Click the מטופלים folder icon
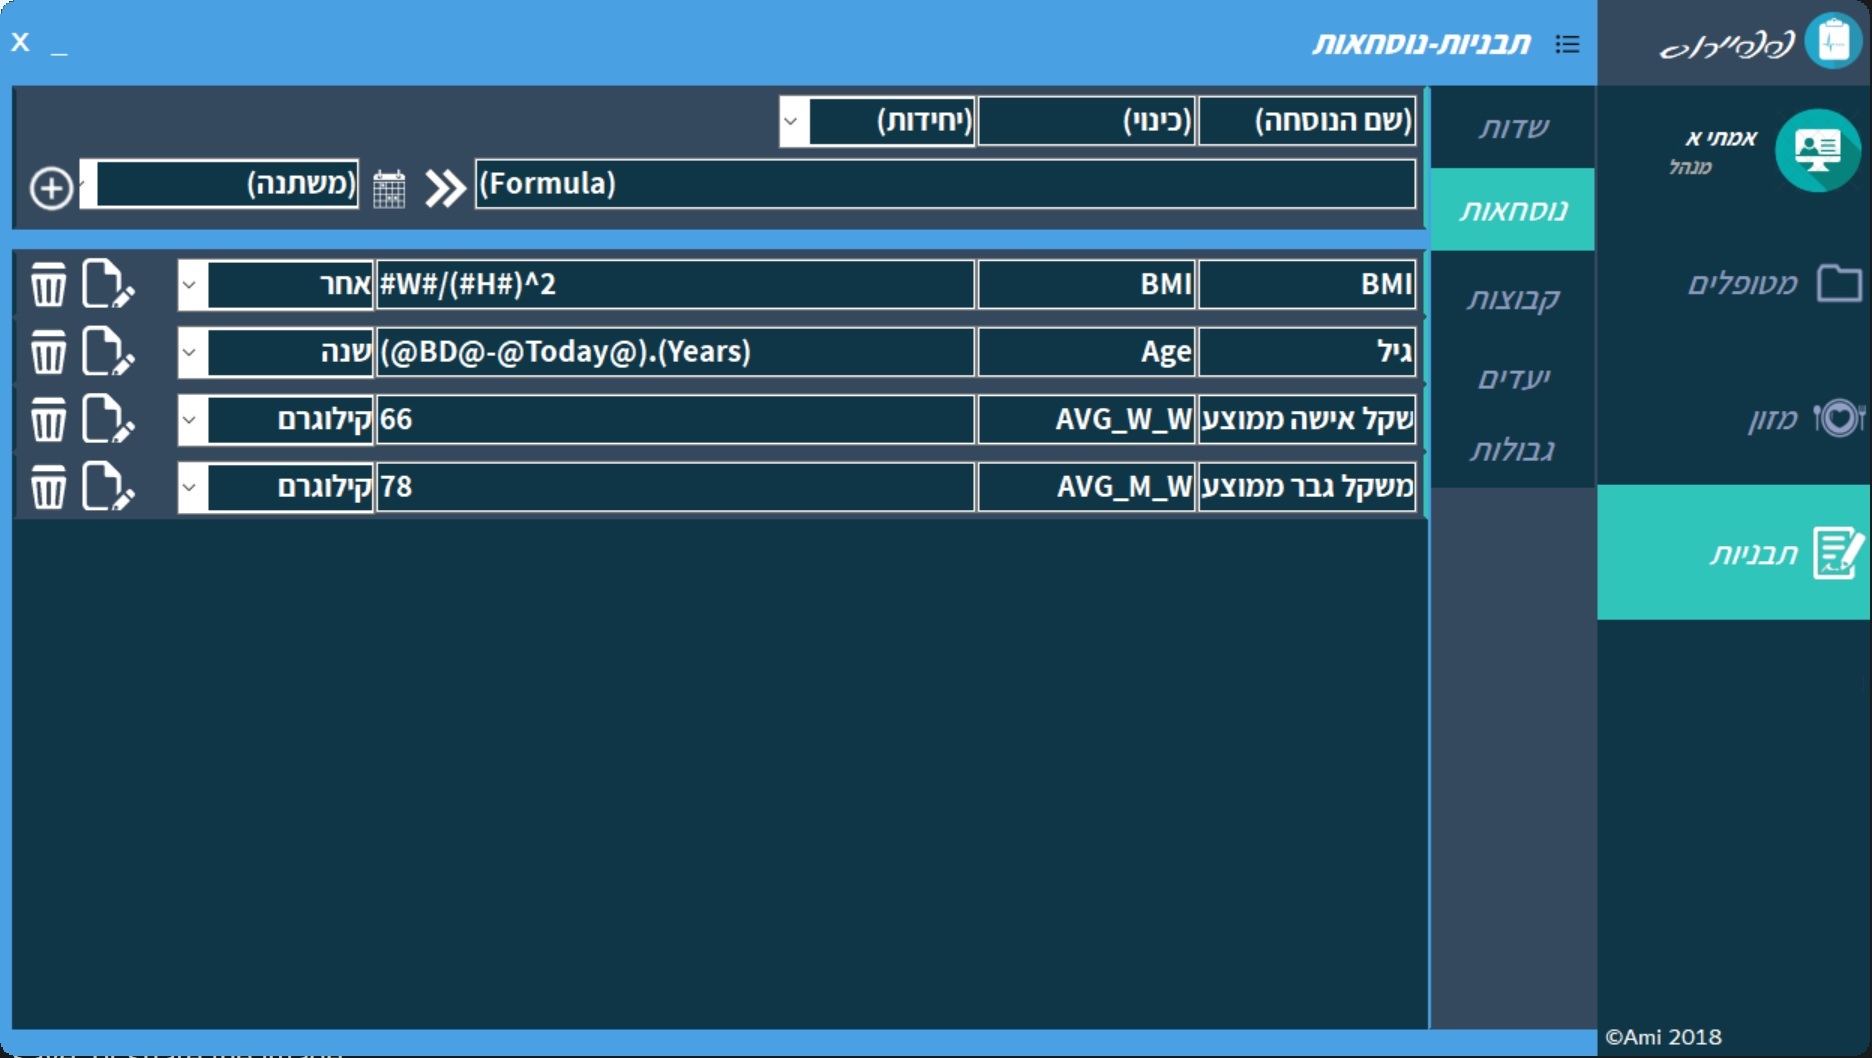 tap(1839, 284)
